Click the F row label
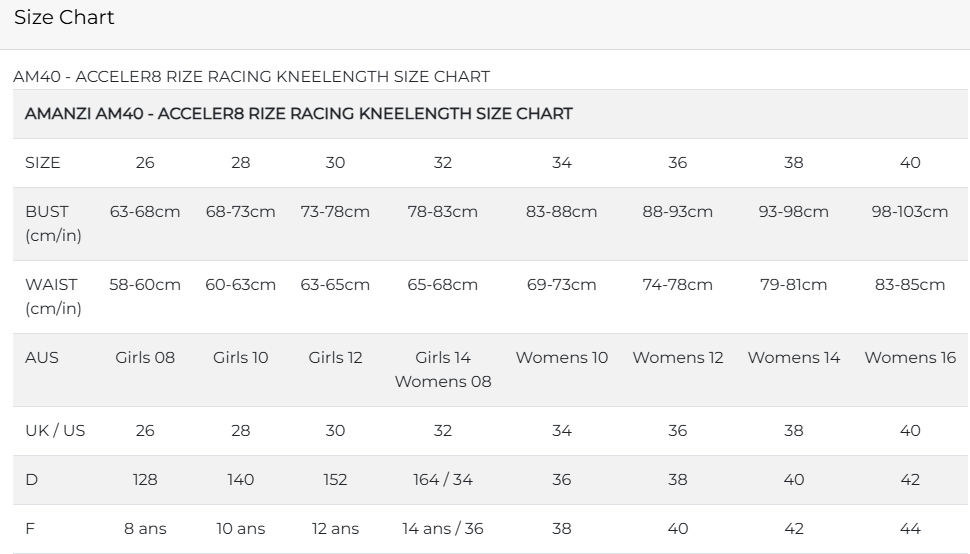This screenshot has height=554, width=970. coord(30,528)
